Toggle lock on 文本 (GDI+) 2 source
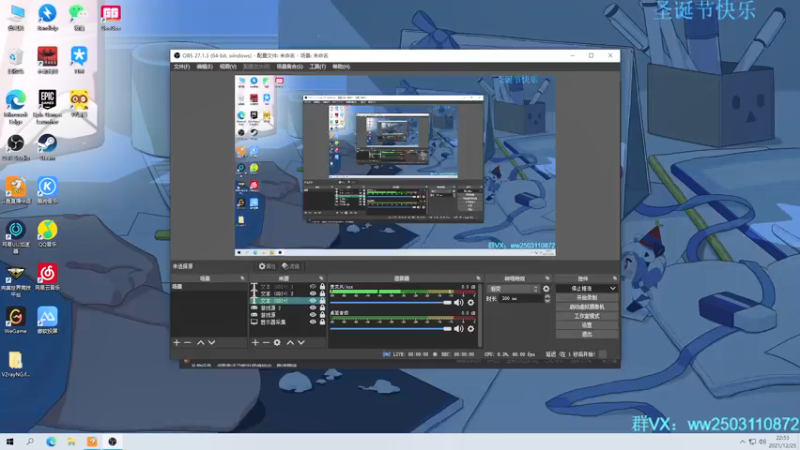Screen dimensions: 800x450 322,293
